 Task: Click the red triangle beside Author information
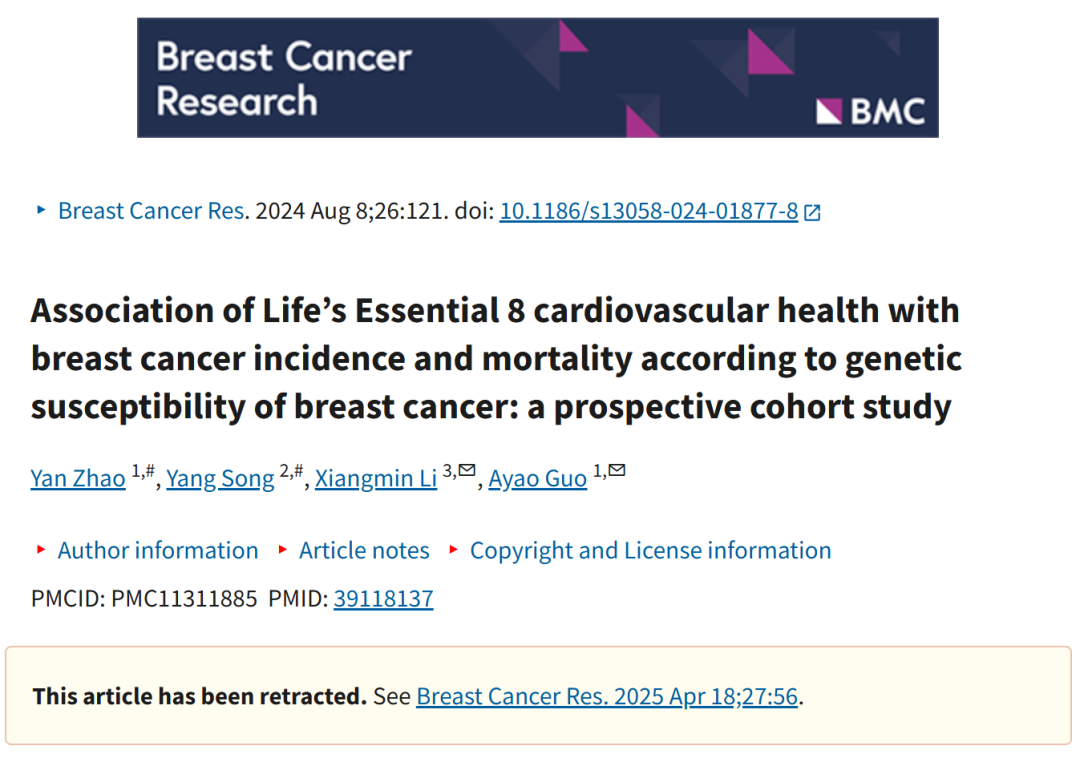(41, 550)
